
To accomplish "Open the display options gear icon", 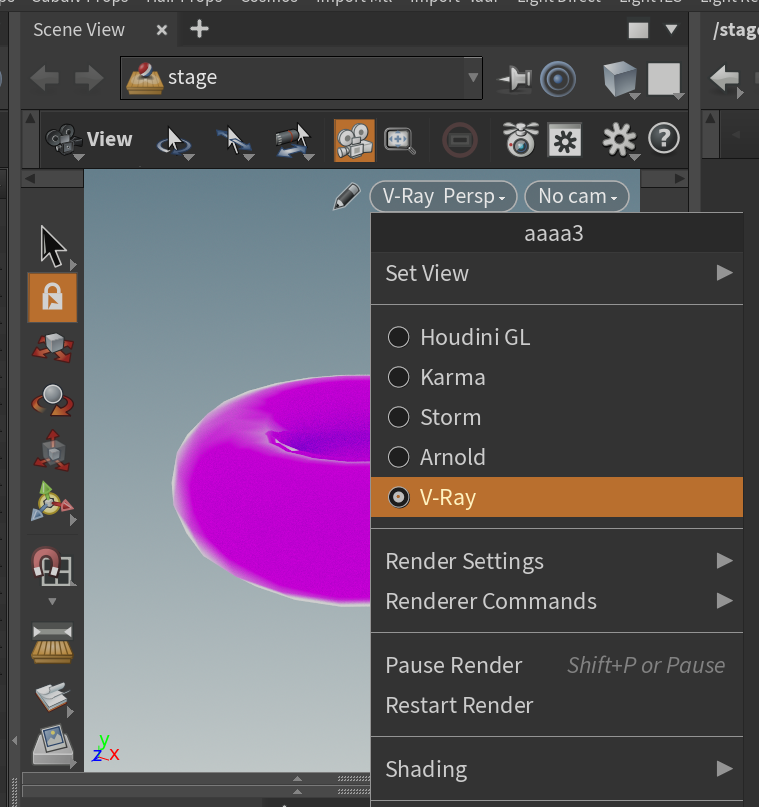I will click(620, 139).
